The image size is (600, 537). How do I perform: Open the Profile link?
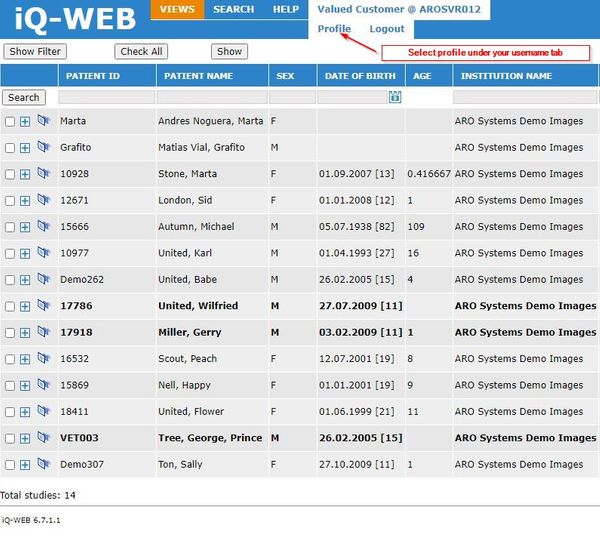tap(334, 29)
